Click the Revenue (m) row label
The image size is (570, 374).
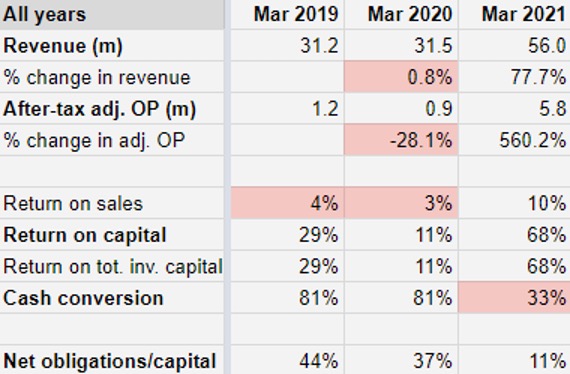tap(63, 46)
